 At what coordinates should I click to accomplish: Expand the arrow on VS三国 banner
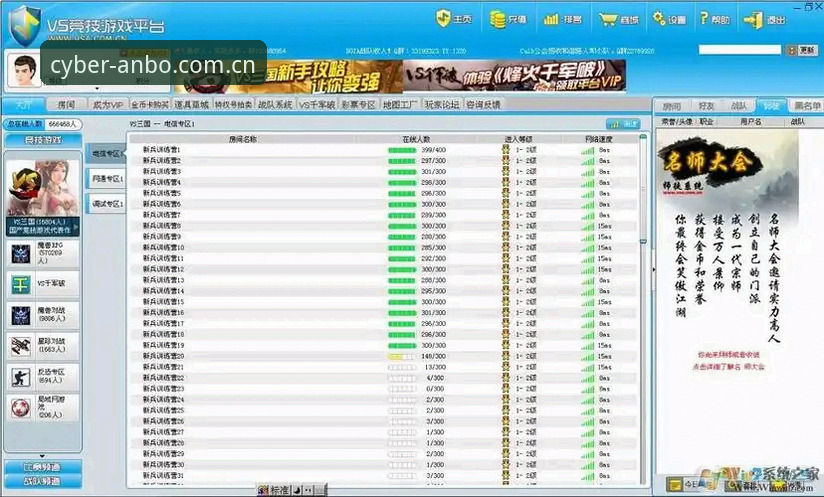click(76, 227)
